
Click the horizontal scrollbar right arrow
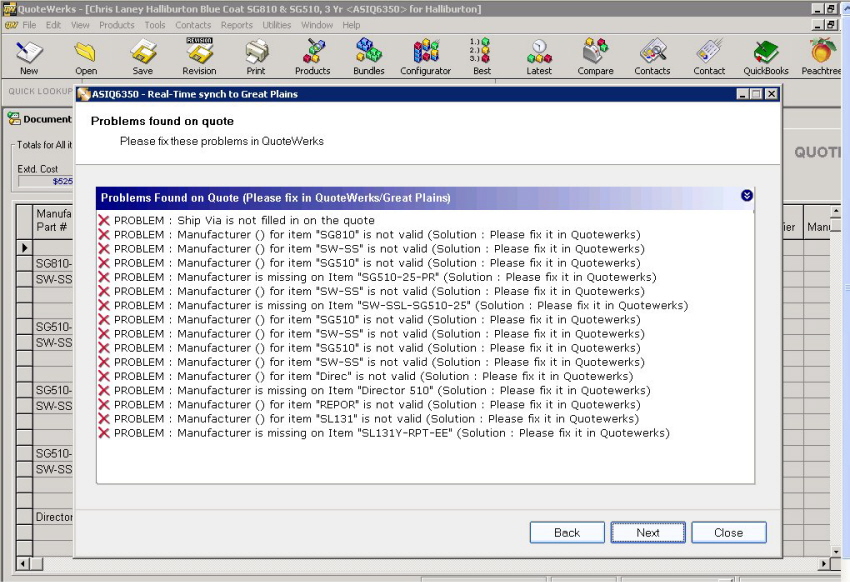tap(823, 564)
